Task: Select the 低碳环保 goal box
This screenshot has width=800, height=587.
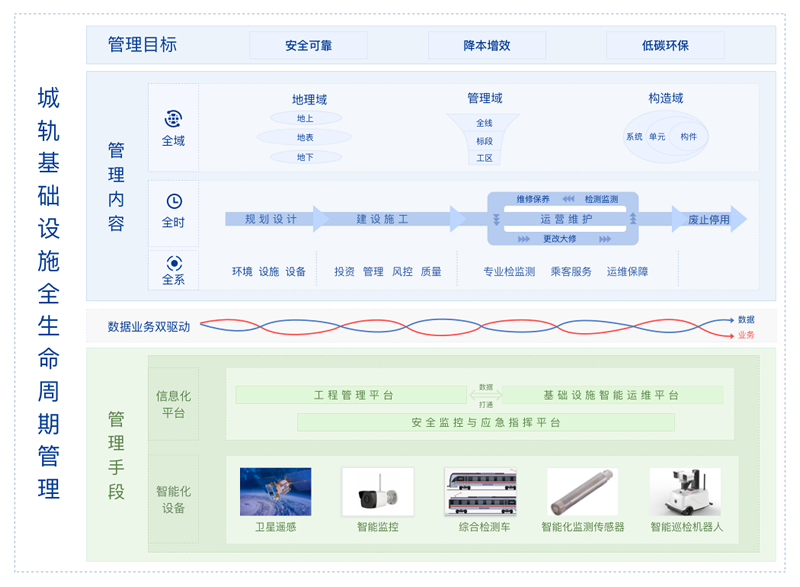Action: click(665, 45)
